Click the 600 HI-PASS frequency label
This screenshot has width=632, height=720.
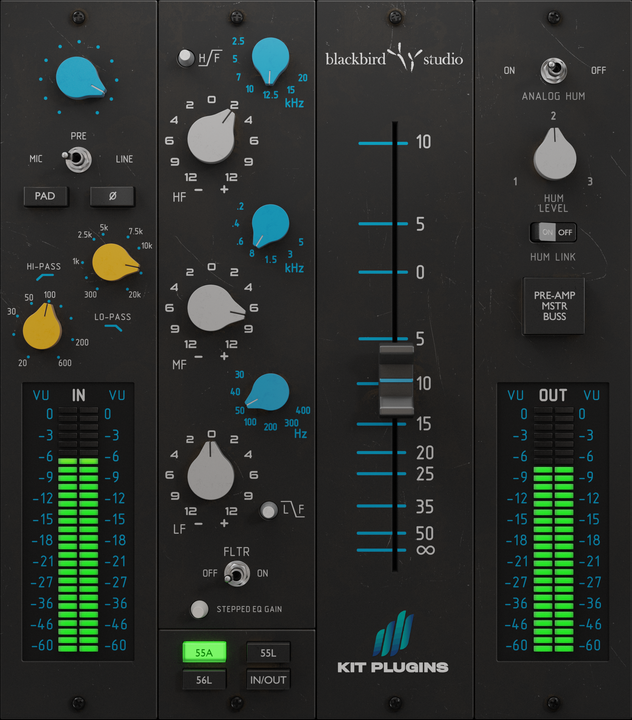pyautogui.click(x=65, y=363)
